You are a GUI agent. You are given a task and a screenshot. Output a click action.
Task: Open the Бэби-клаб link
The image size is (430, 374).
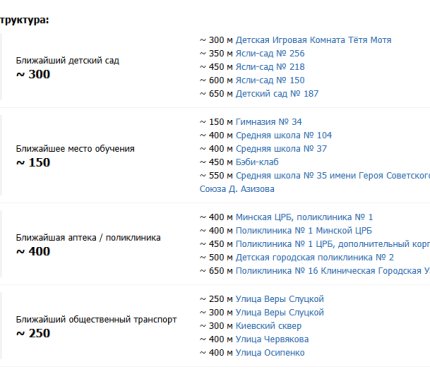pos(257,162)
